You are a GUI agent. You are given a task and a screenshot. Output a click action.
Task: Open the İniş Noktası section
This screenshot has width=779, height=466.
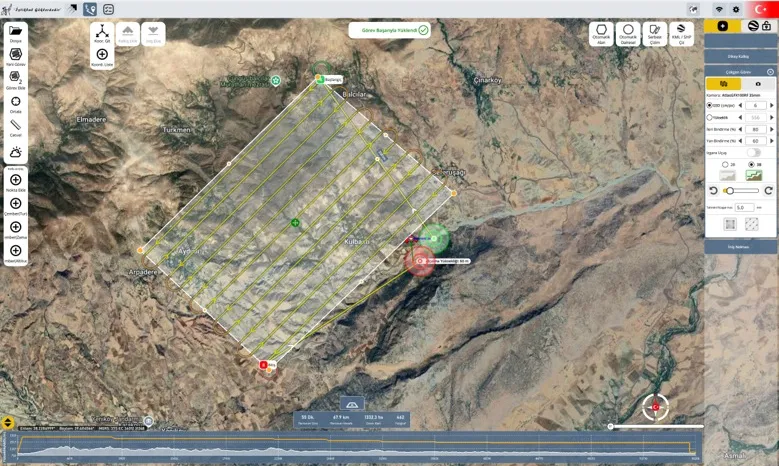click(x=740, y=247)
